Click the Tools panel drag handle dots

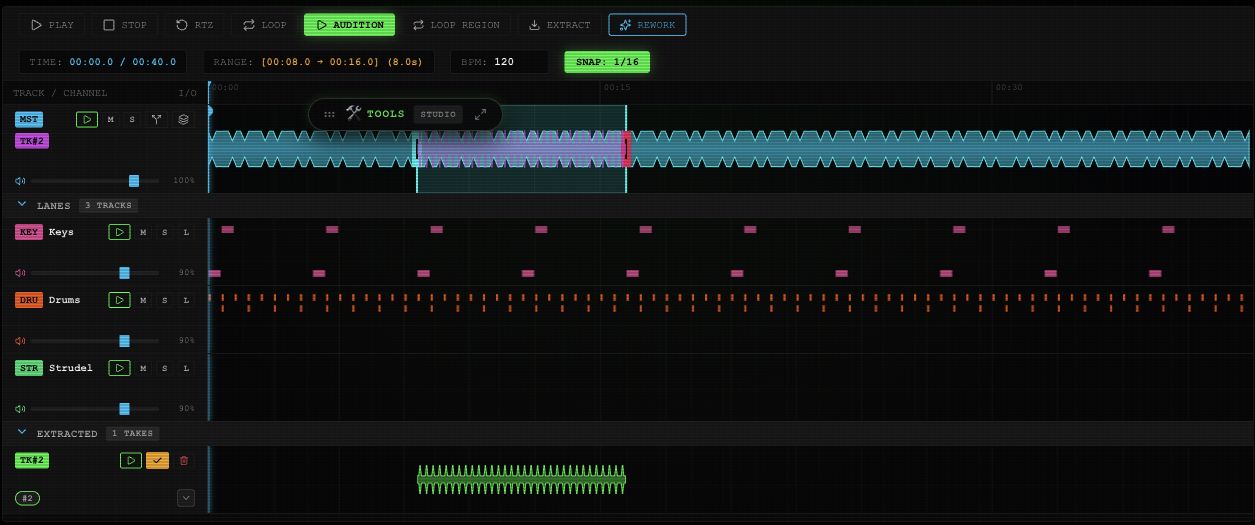click(329, 114)
